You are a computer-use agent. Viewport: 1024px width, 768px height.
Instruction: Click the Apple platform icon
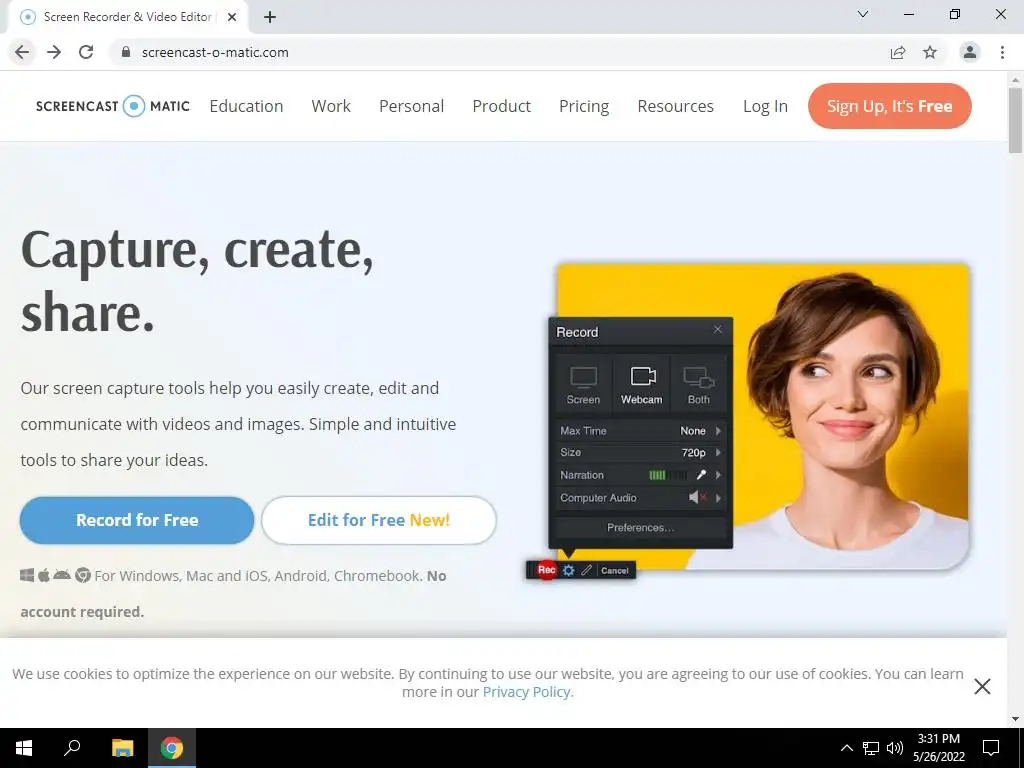point(44,575)
